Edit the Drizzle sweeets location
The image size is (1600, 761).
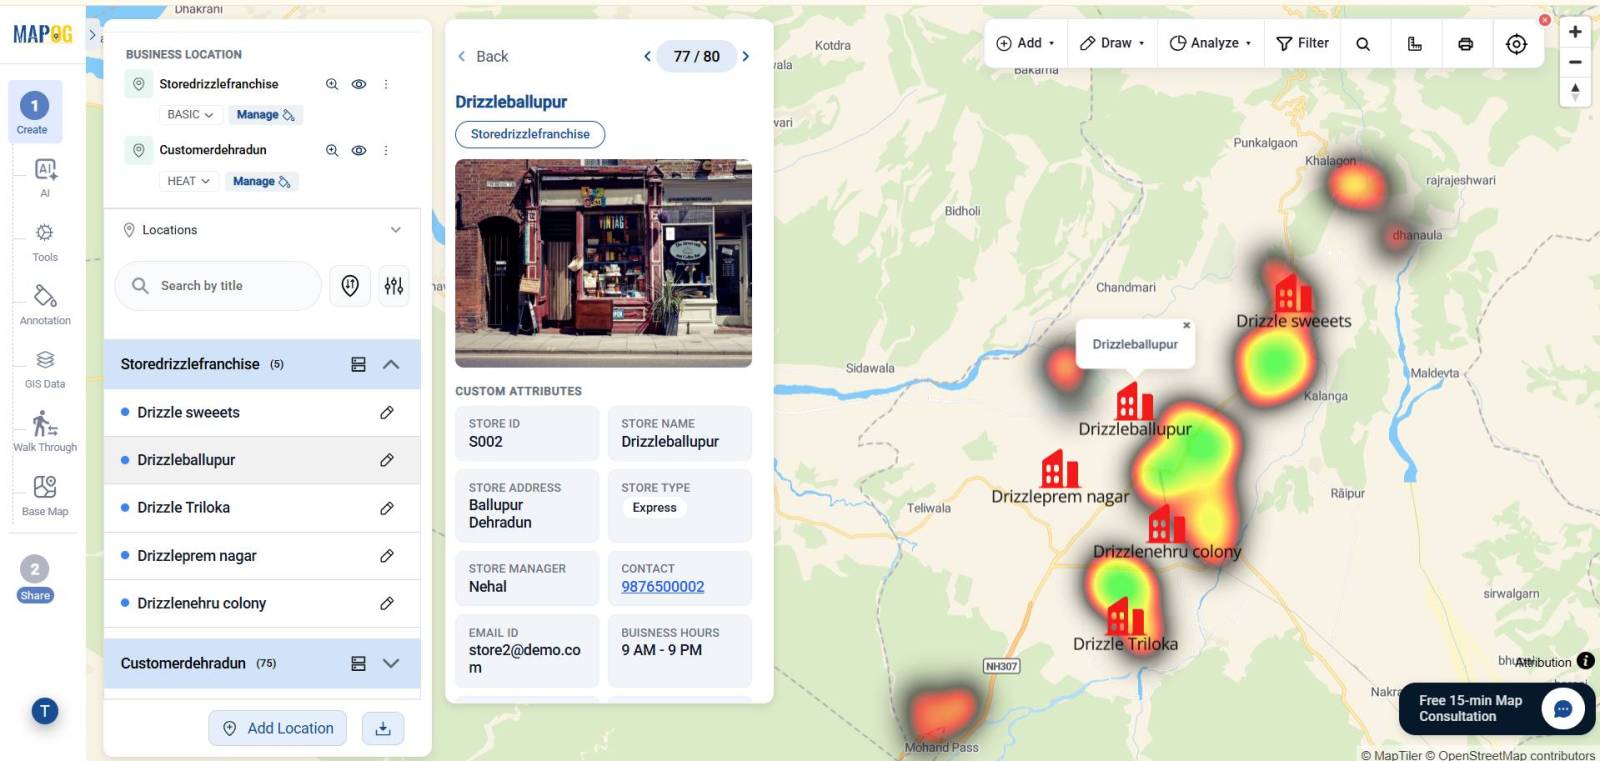pos(387,412)
